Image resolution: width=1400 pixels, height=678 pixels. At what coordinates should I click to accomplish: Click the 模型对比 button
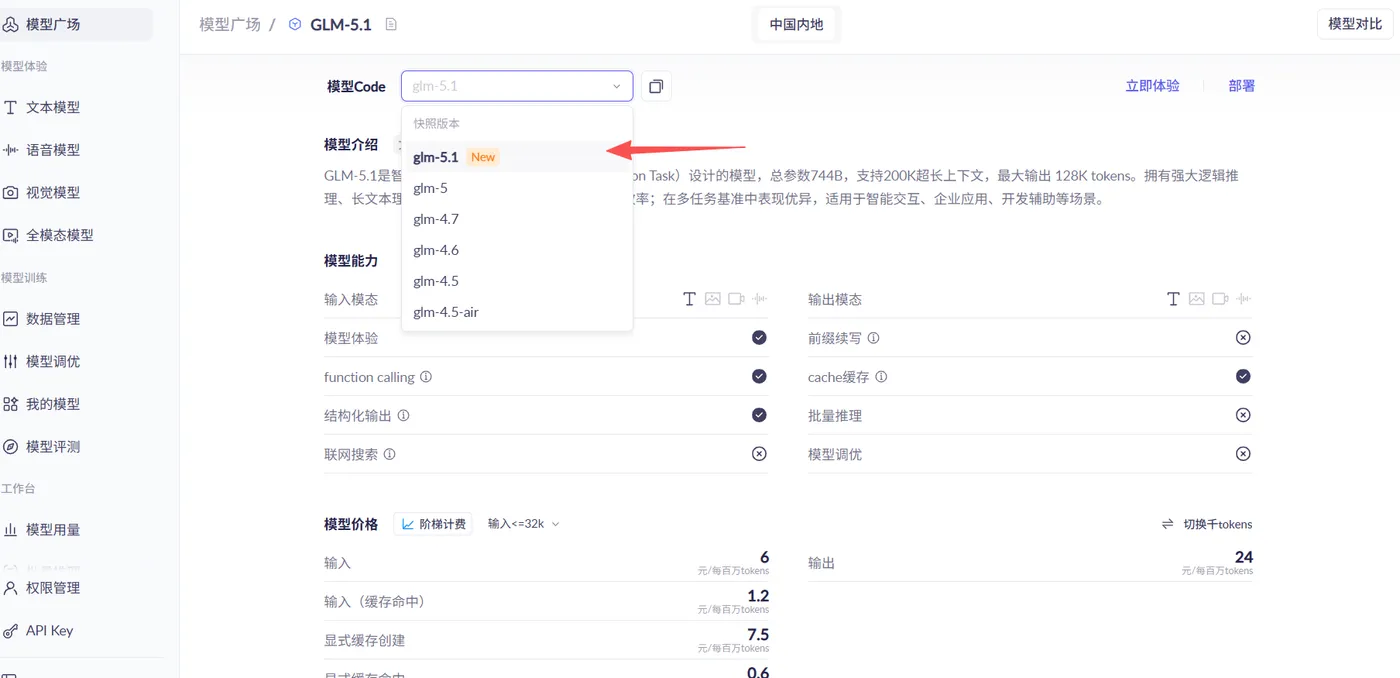click(x=1354, y=24)
